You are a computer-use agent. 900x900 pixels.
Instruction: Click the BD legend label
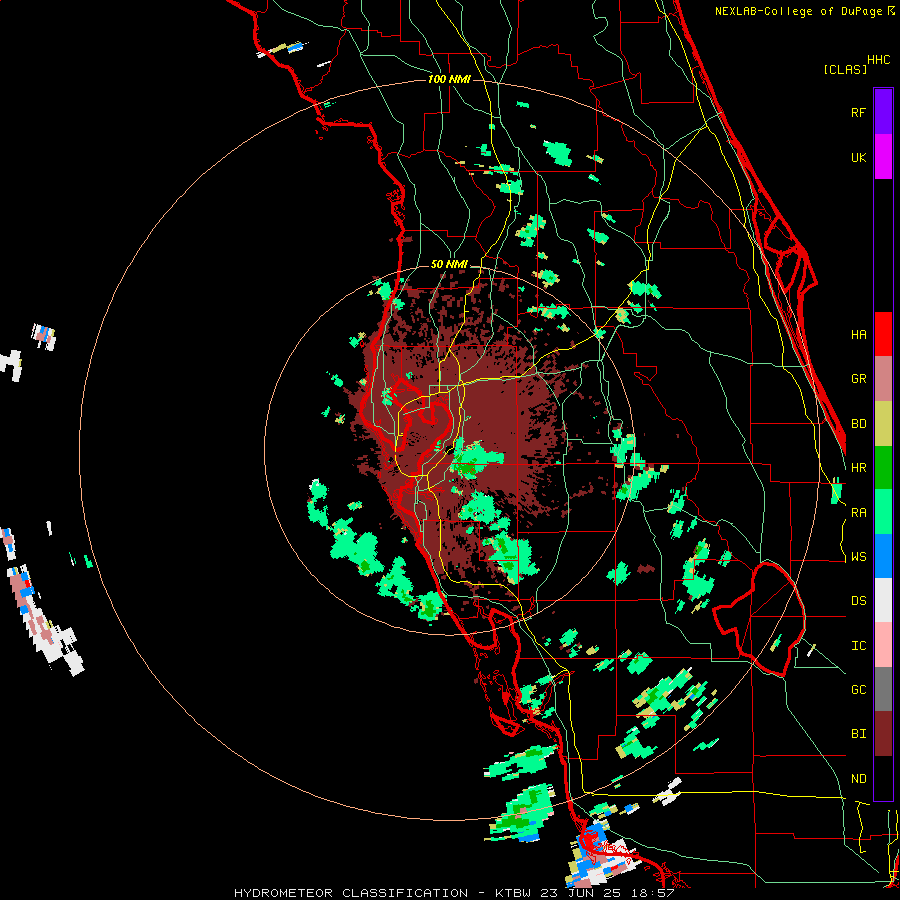point(859,424)
